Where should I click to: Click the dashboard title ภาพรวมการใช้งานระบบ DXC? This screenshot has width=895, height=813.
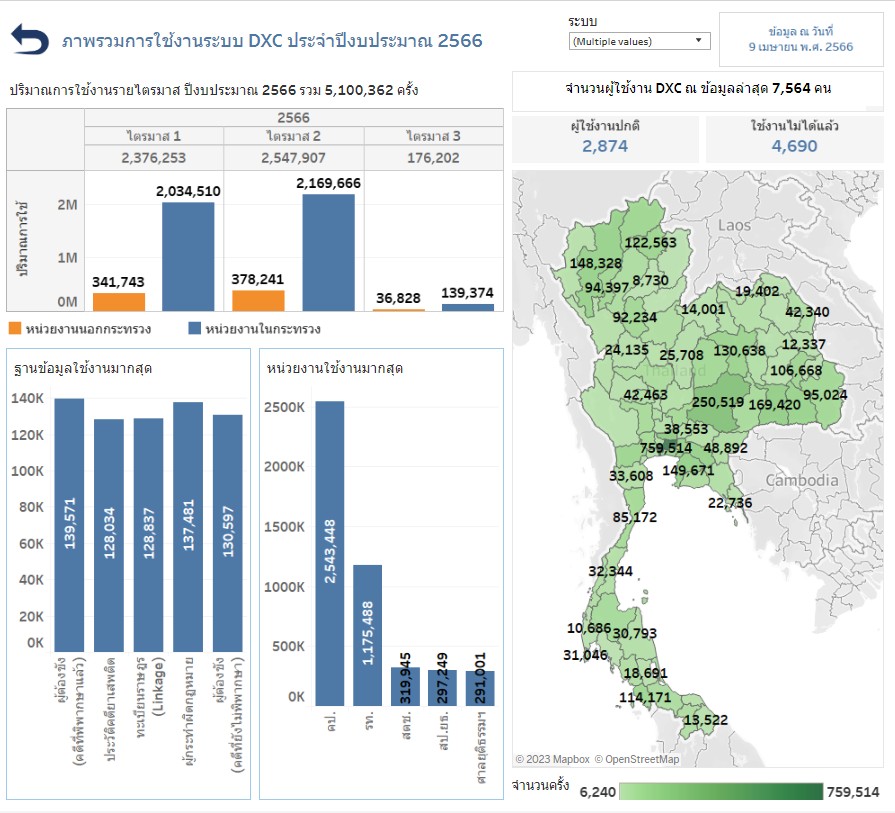click(x=272, y=41)
